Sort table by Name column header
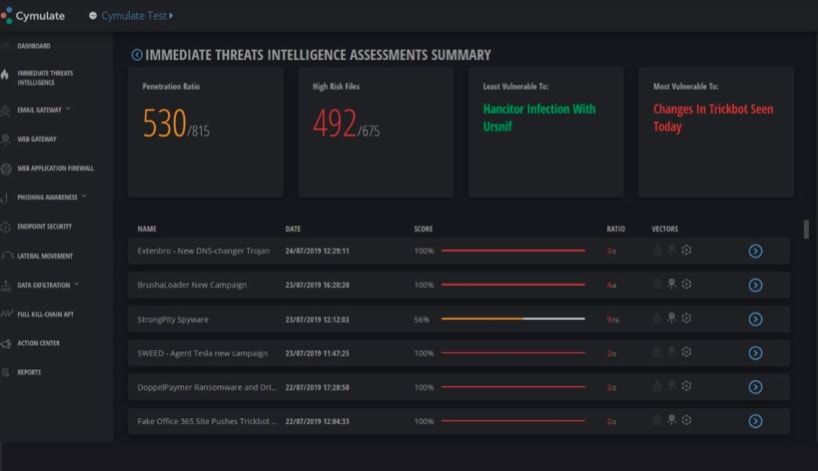This screenshot has width=818, height=471. (147, 229)
